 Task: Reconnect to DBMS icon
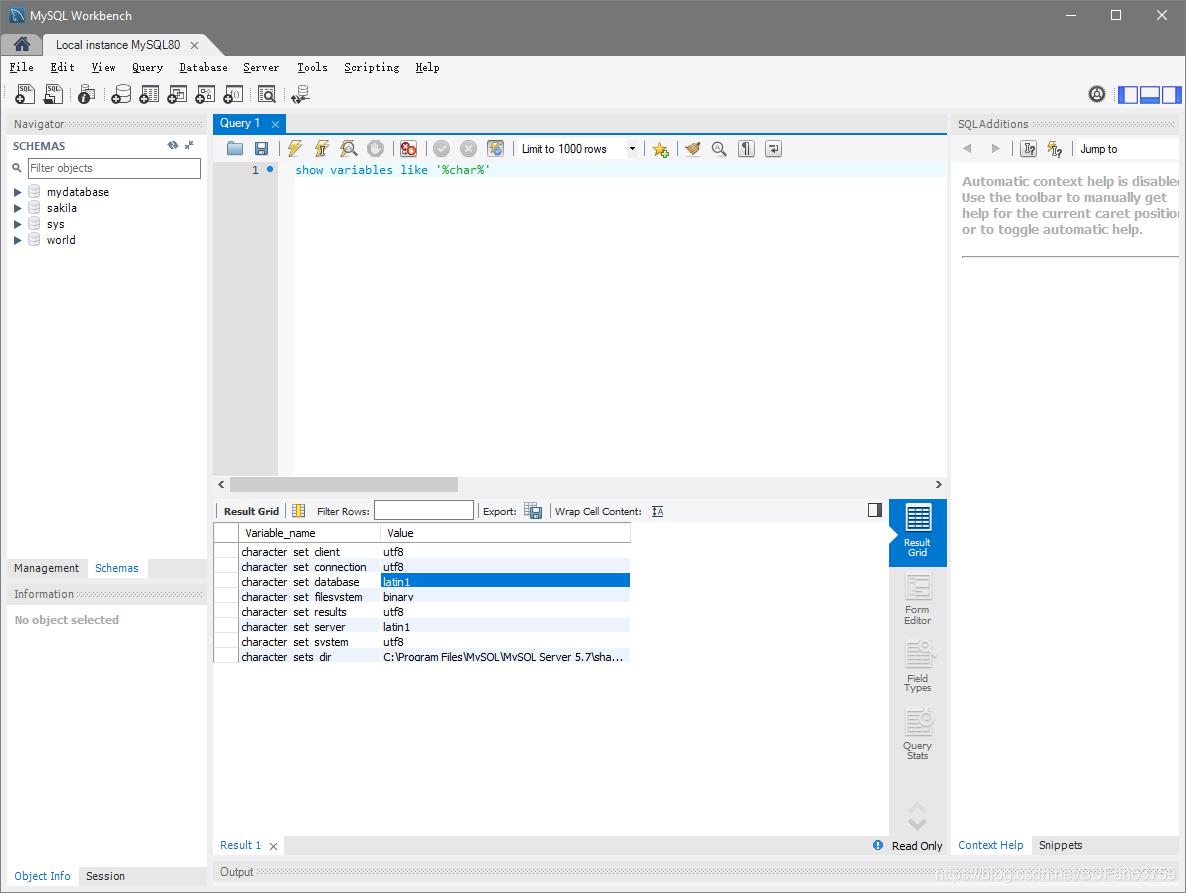300,95
